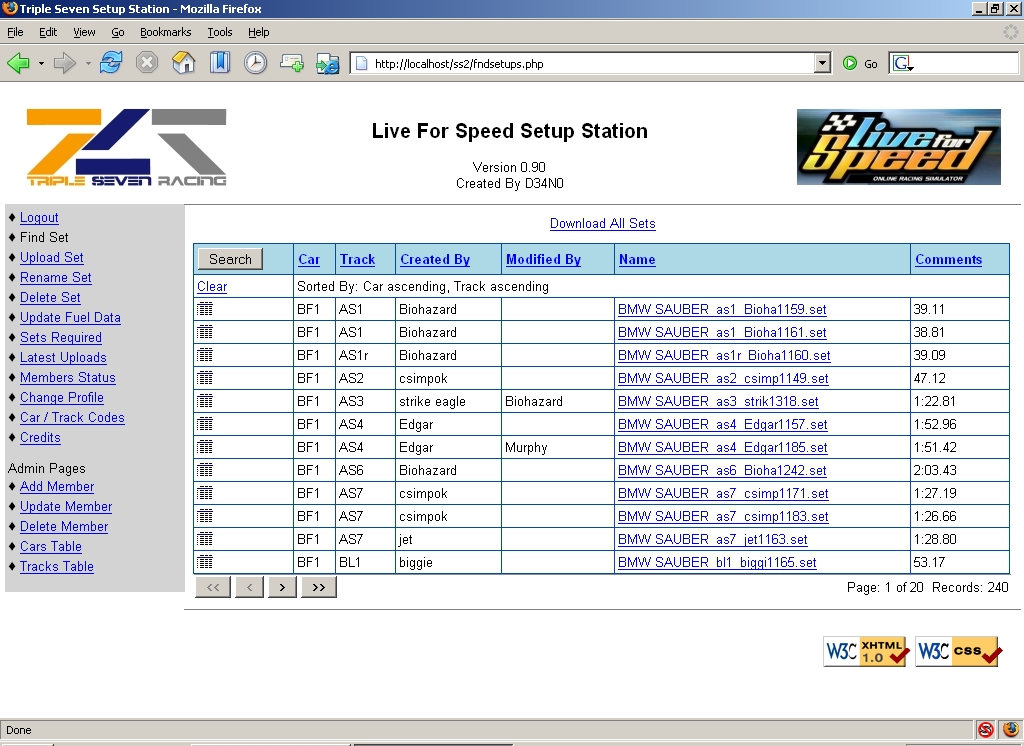Go to the next page button
The width and height of the screenshot is (1024, 746).
(282, 587)
